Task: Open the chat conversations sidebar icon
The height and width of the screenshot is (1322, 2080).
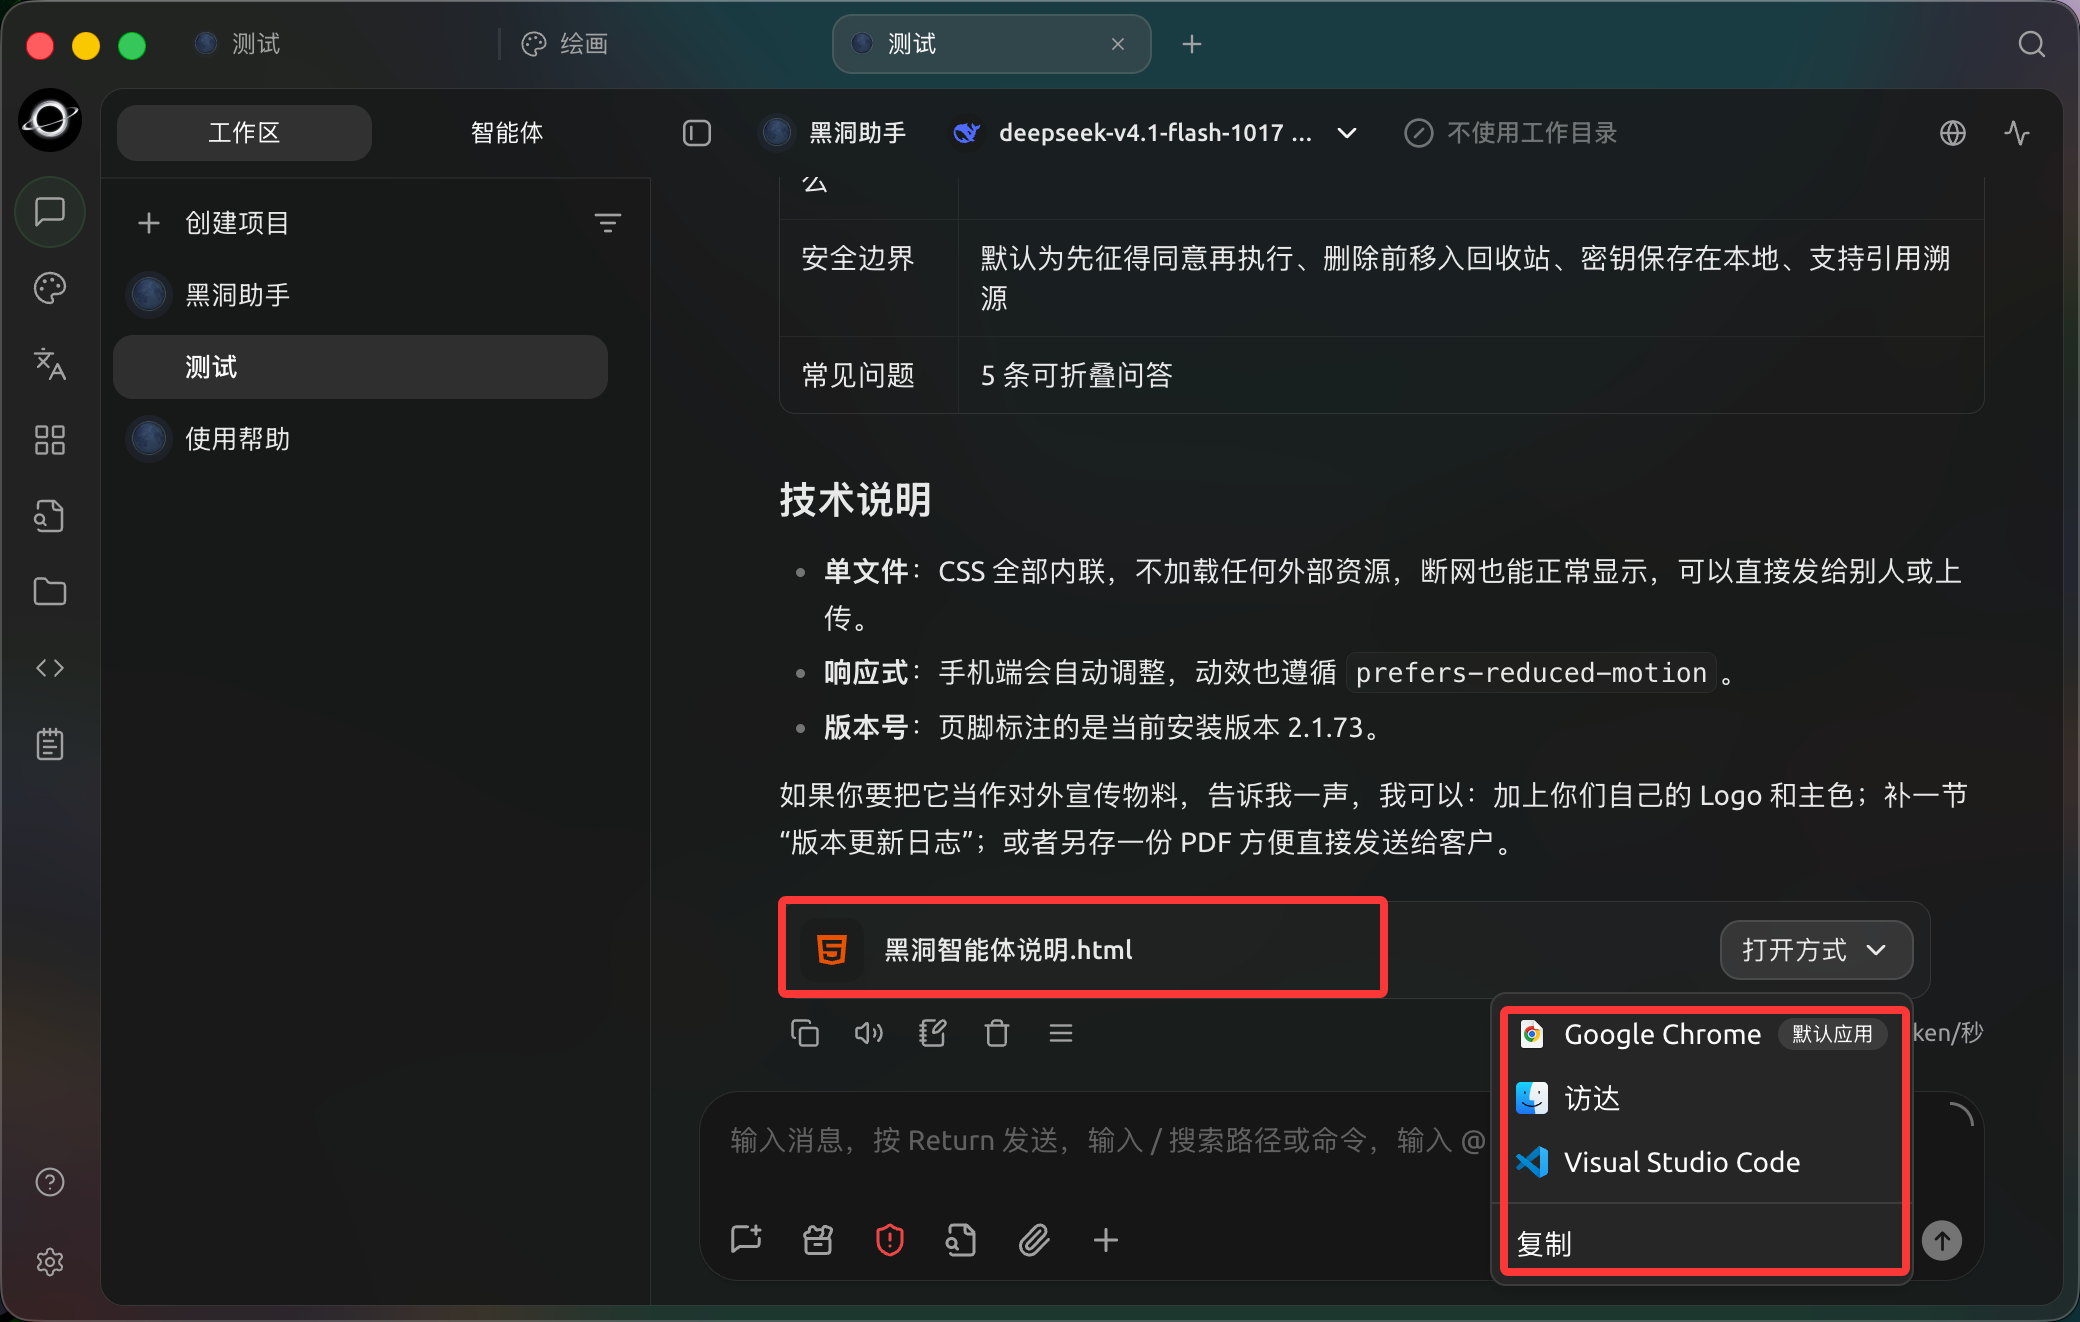Action: 50,212
